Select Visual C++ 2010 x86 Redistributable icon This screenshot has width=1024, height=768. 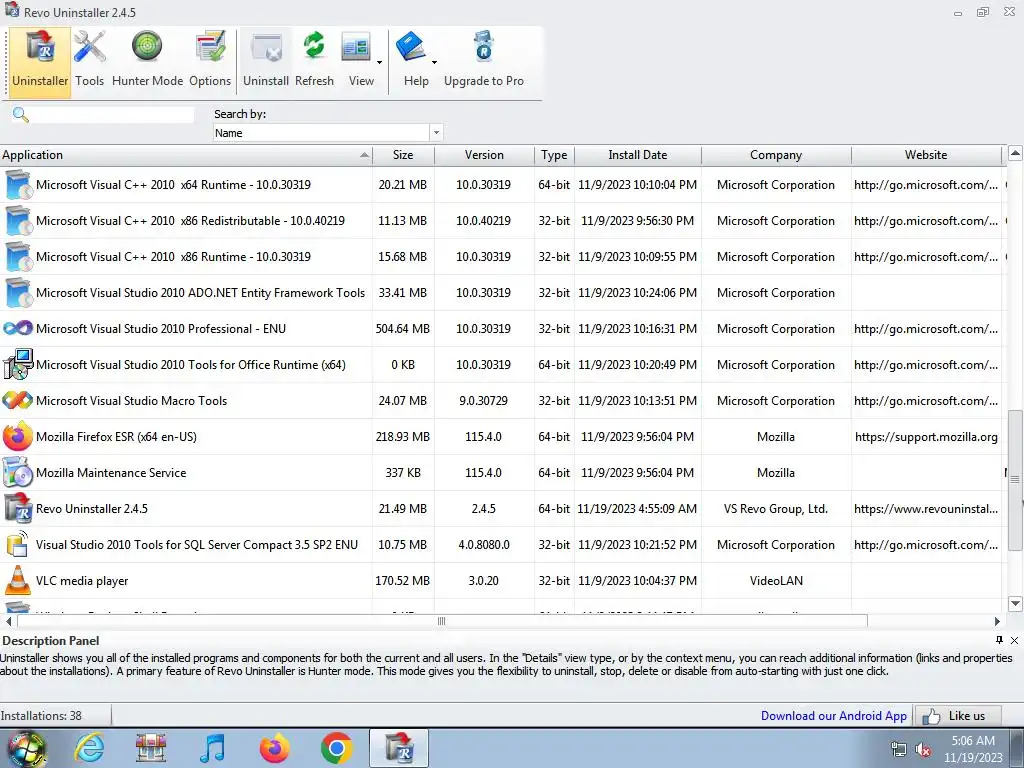click(x=18, y=221)
